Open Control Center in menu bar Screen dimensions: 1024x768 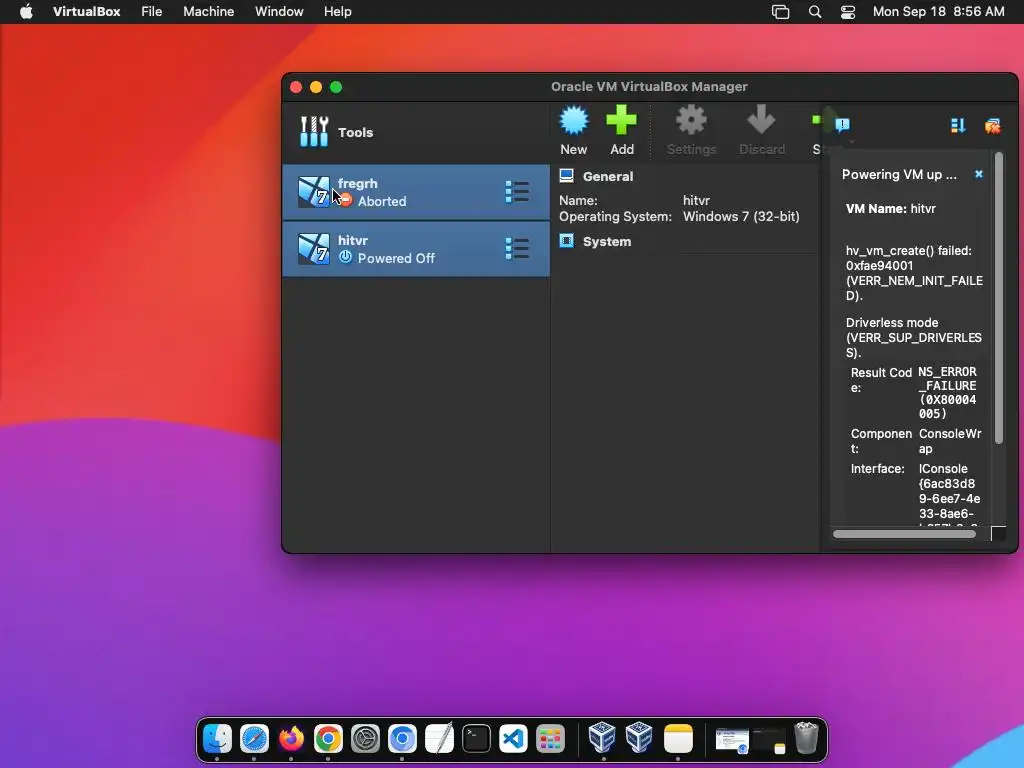click(x=848, y=12)
